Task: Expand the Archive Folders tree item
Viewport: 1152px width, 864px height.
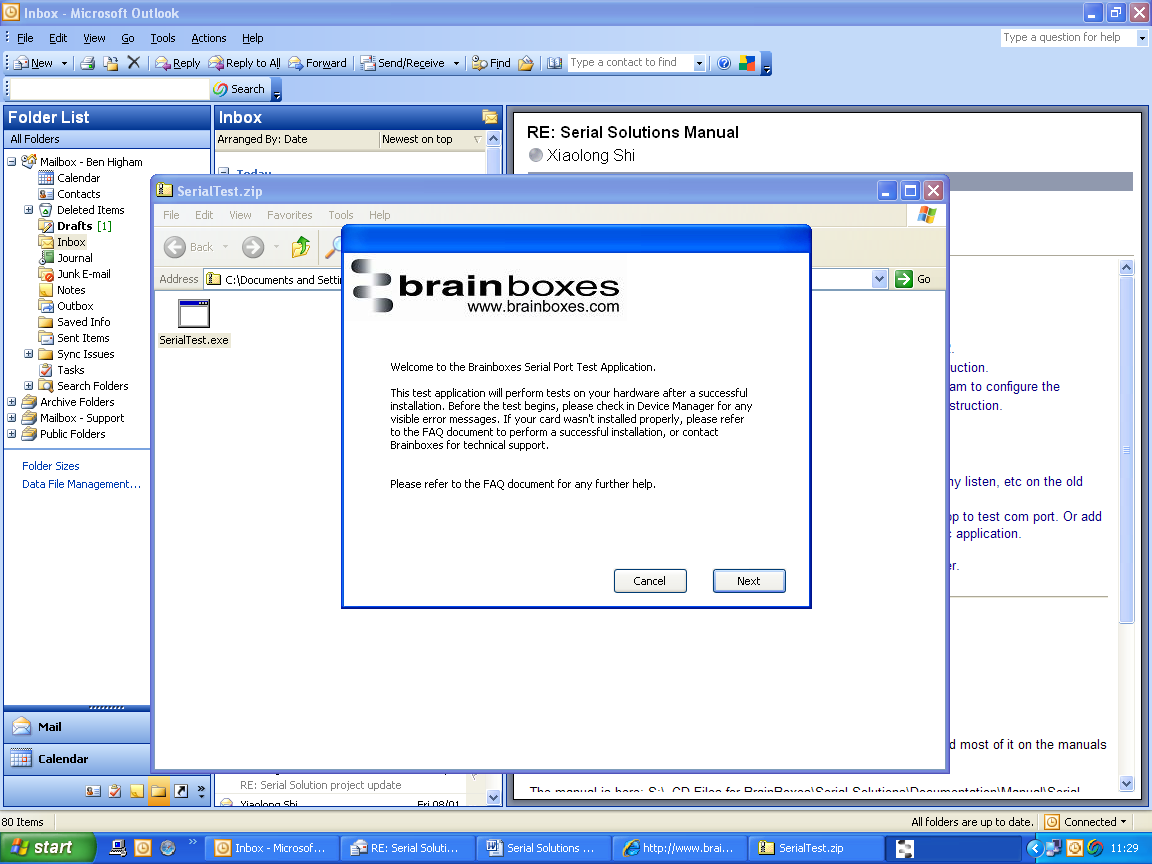Action: pos(10,401)
